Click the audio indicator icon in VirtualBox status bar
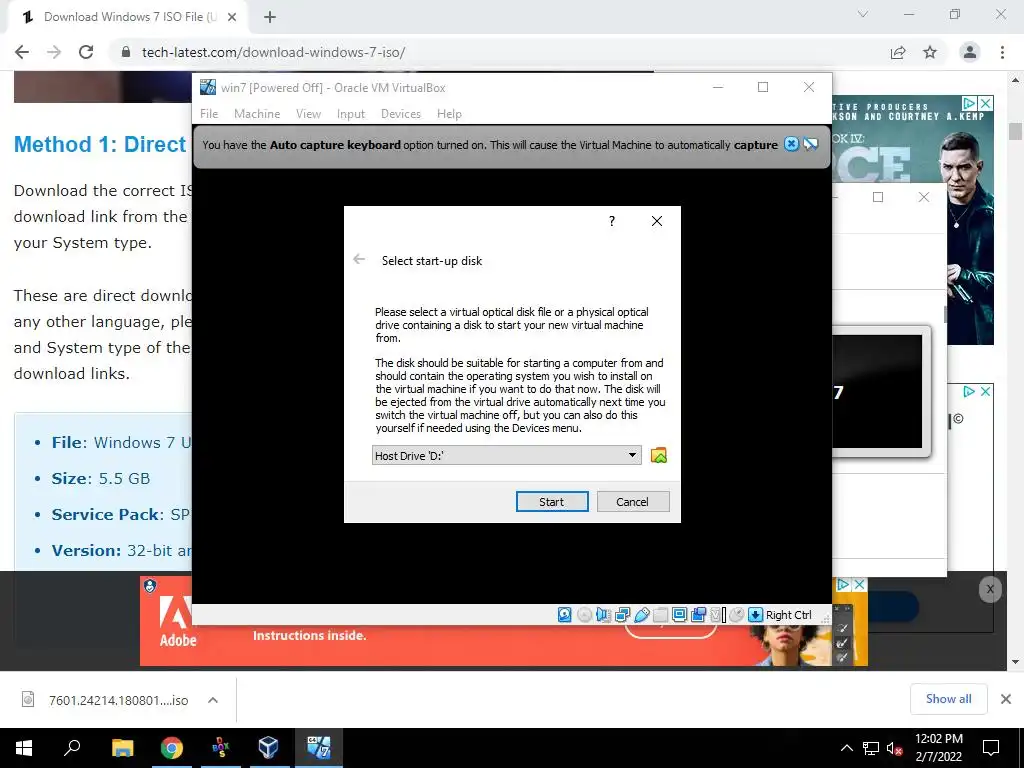Viewport: 1024px width, 768px height. (x=603, y=615)
